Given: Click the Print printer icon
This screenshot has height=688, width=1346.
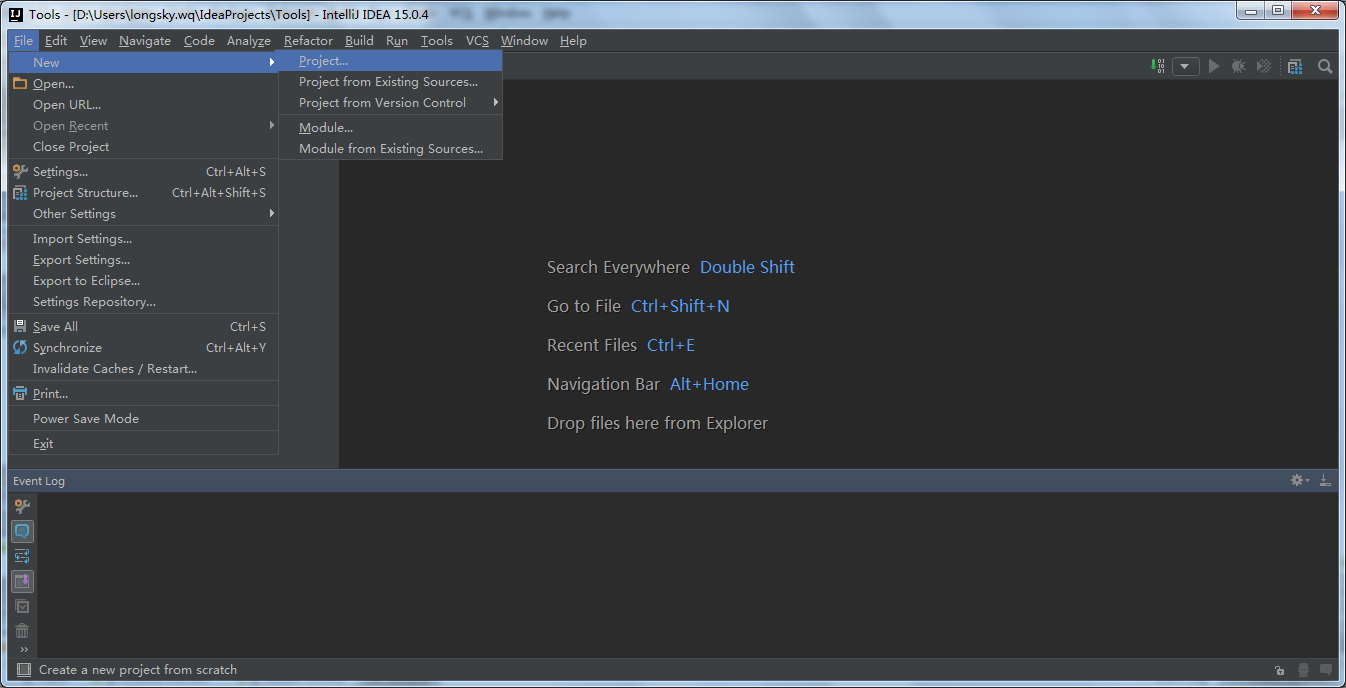Looking at the screenshot, I should (20, 394).
